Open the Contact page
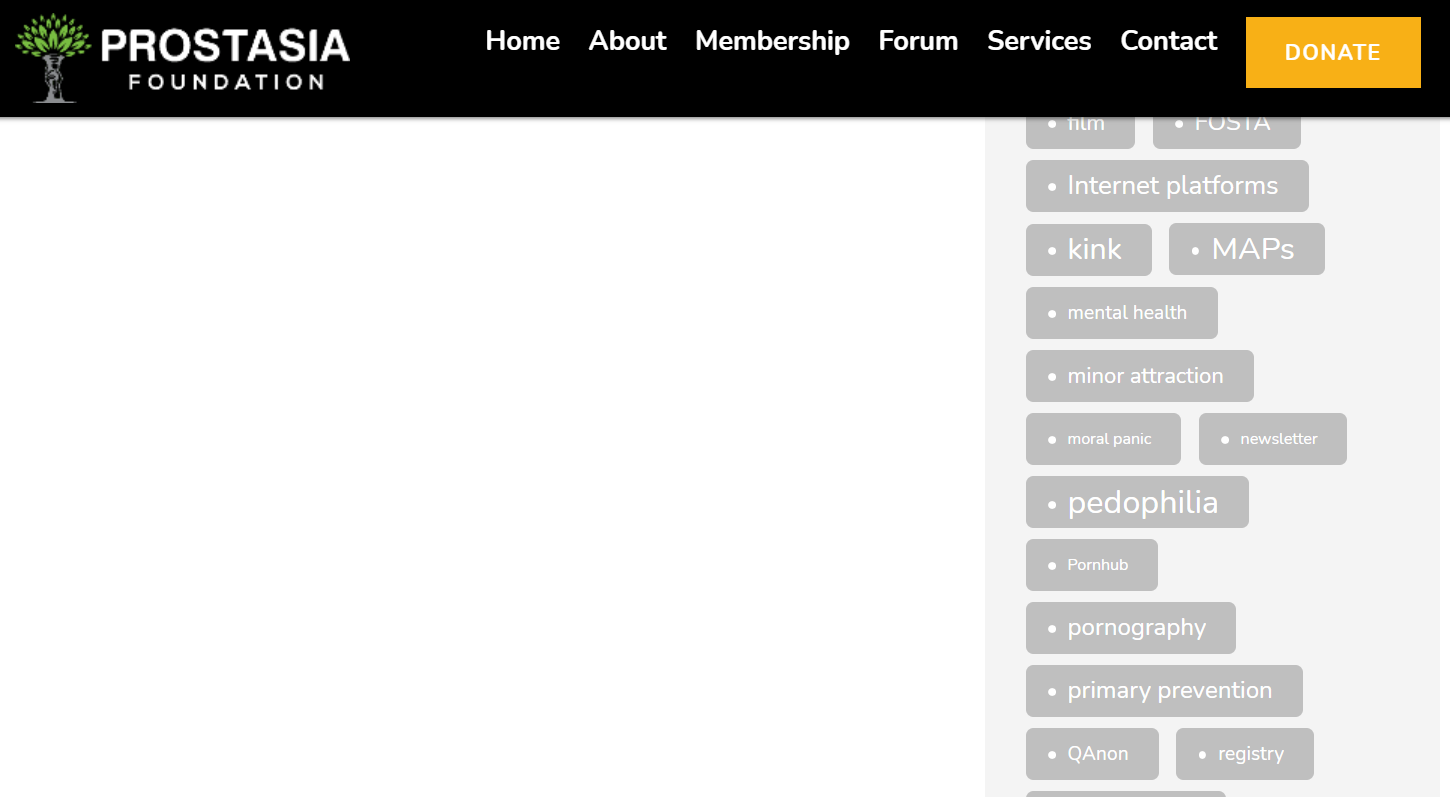 tap(1169, 41)
